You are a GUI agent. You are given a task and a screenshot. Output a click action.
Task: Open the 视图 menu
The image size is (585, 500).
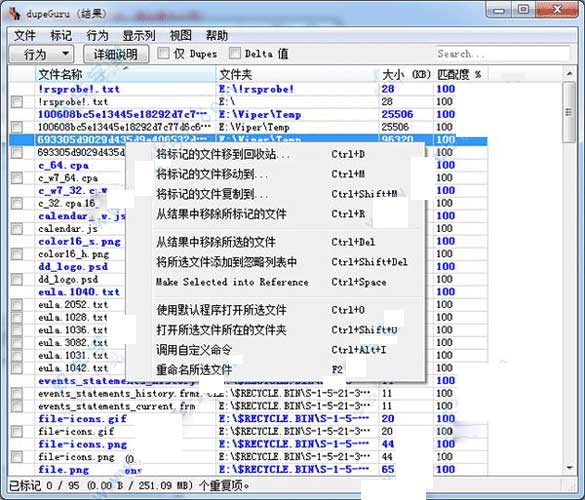(181, 36)
